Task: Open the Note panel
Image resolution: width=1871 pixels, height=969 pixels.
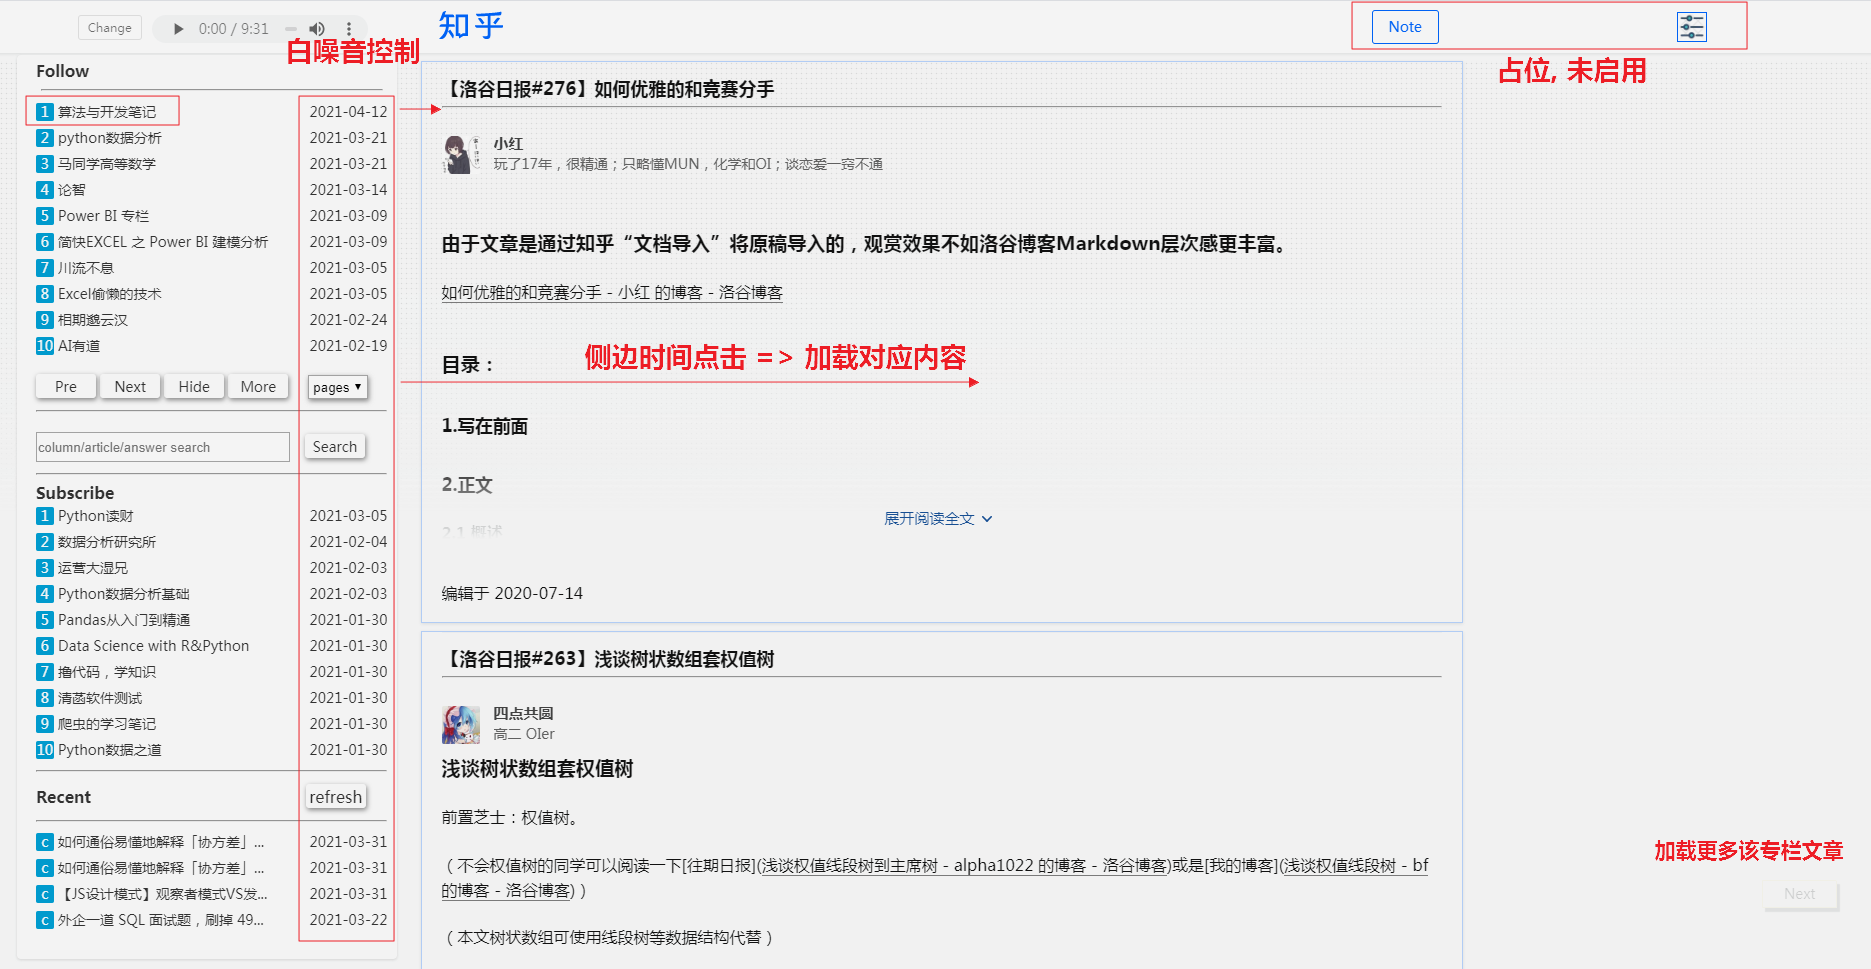Action: coord(1404,27)
